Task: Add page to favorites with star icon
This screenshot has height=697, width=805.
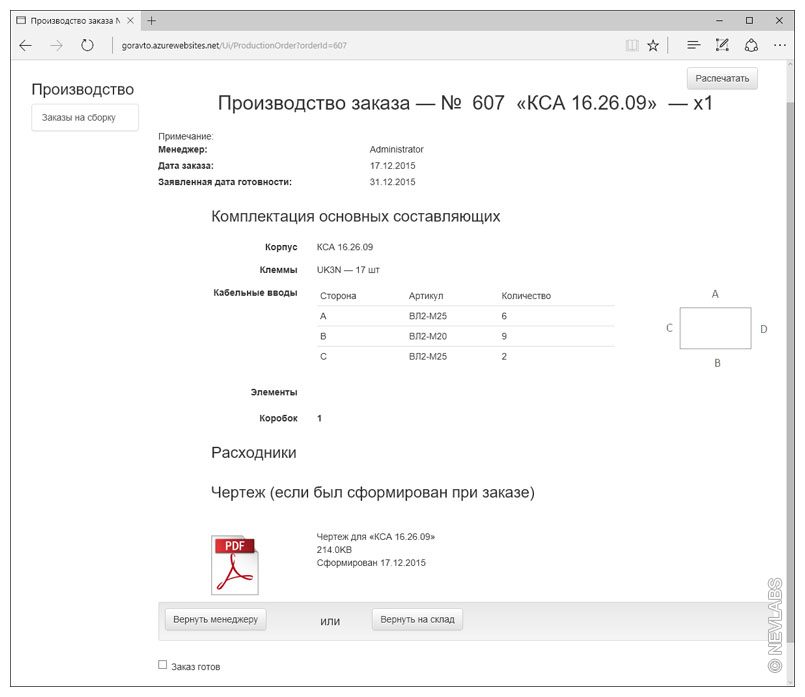Action: [653, 45]
